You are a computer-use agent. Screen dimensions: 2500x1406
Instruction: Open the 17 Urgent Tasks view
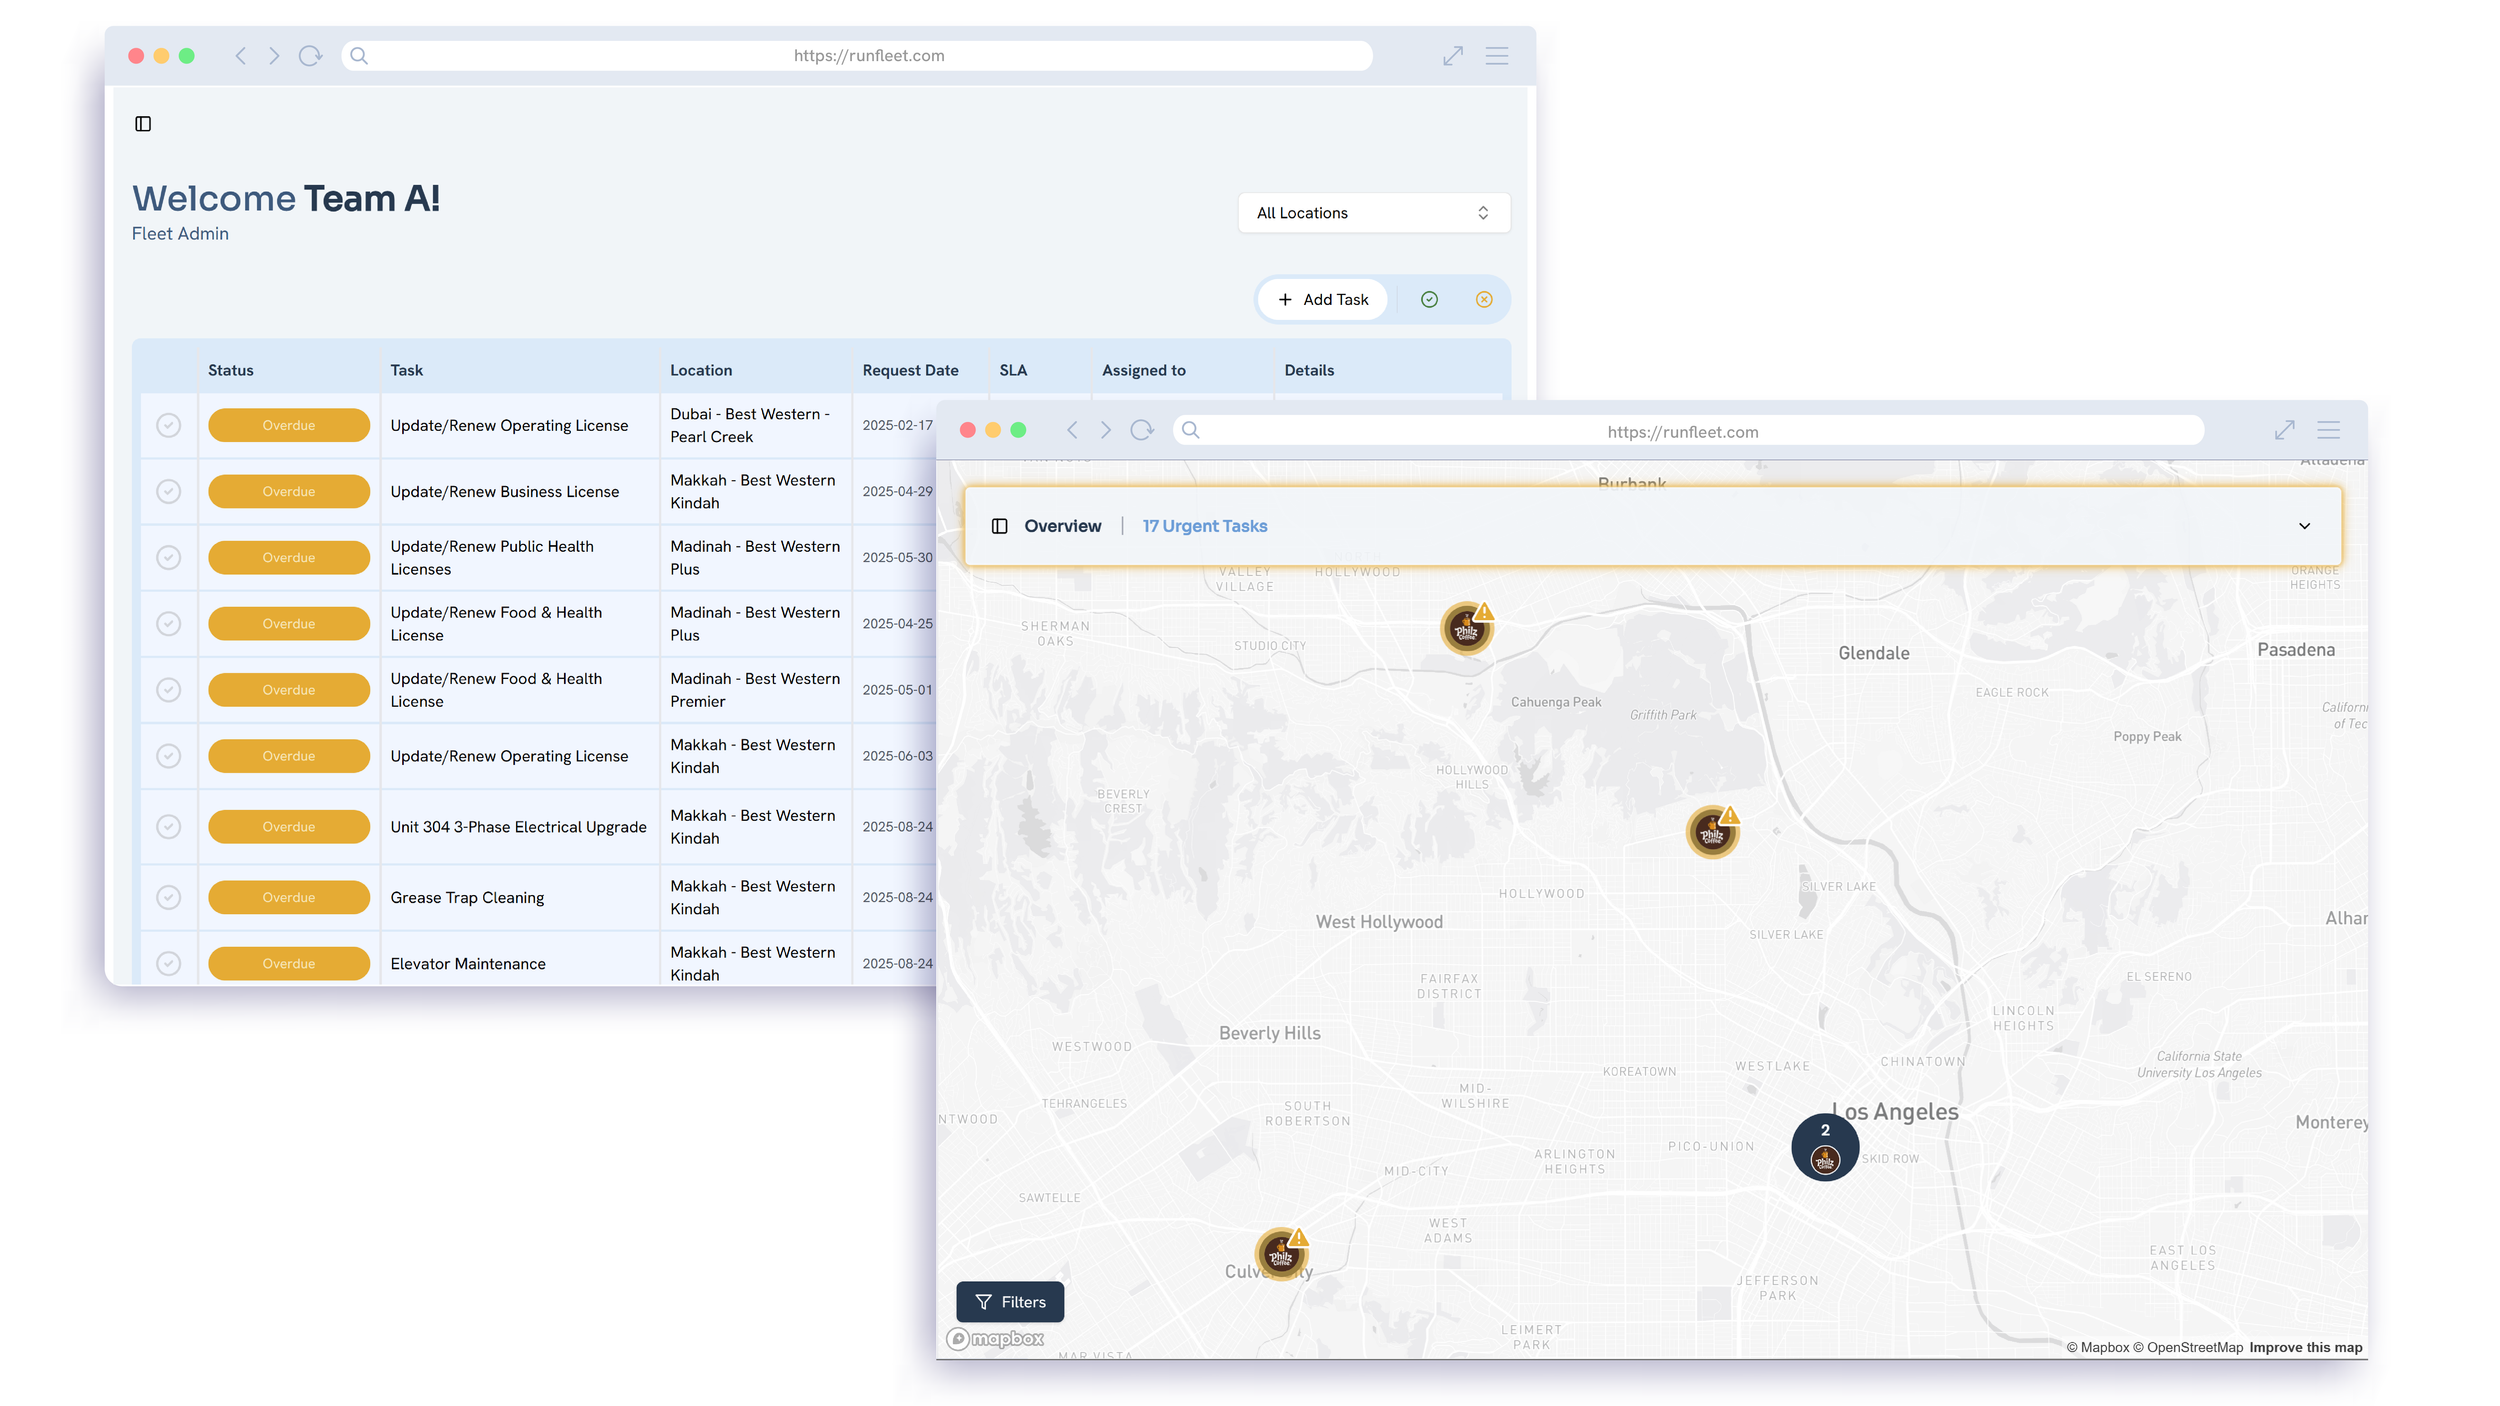point(1204,525)
